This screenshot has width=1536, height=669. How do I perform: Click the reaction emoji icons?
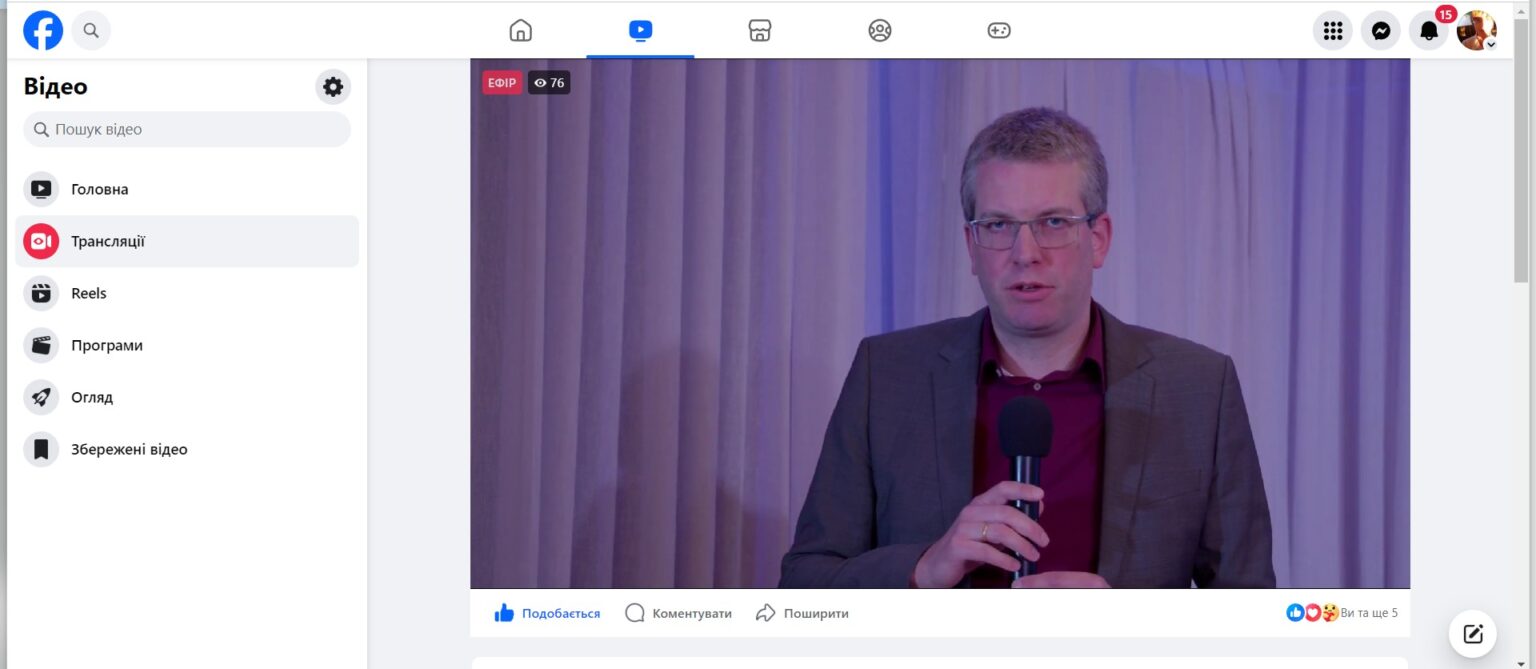[1312, 613]
